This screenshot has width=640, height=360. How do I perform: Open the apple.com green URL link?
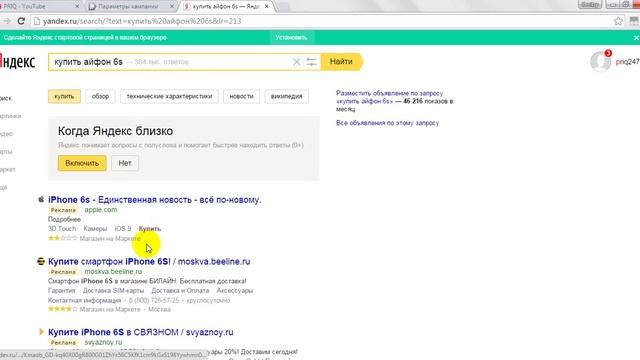click(101, 210)
